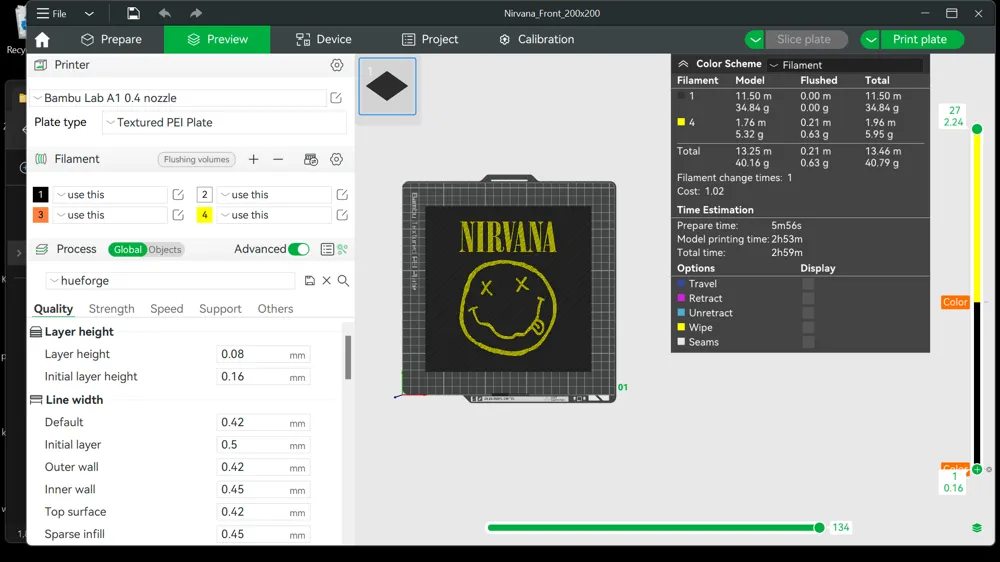The image size is (1000, 562).
Task: Open printer settings gear icon
Action: click(x=337, y=65)
